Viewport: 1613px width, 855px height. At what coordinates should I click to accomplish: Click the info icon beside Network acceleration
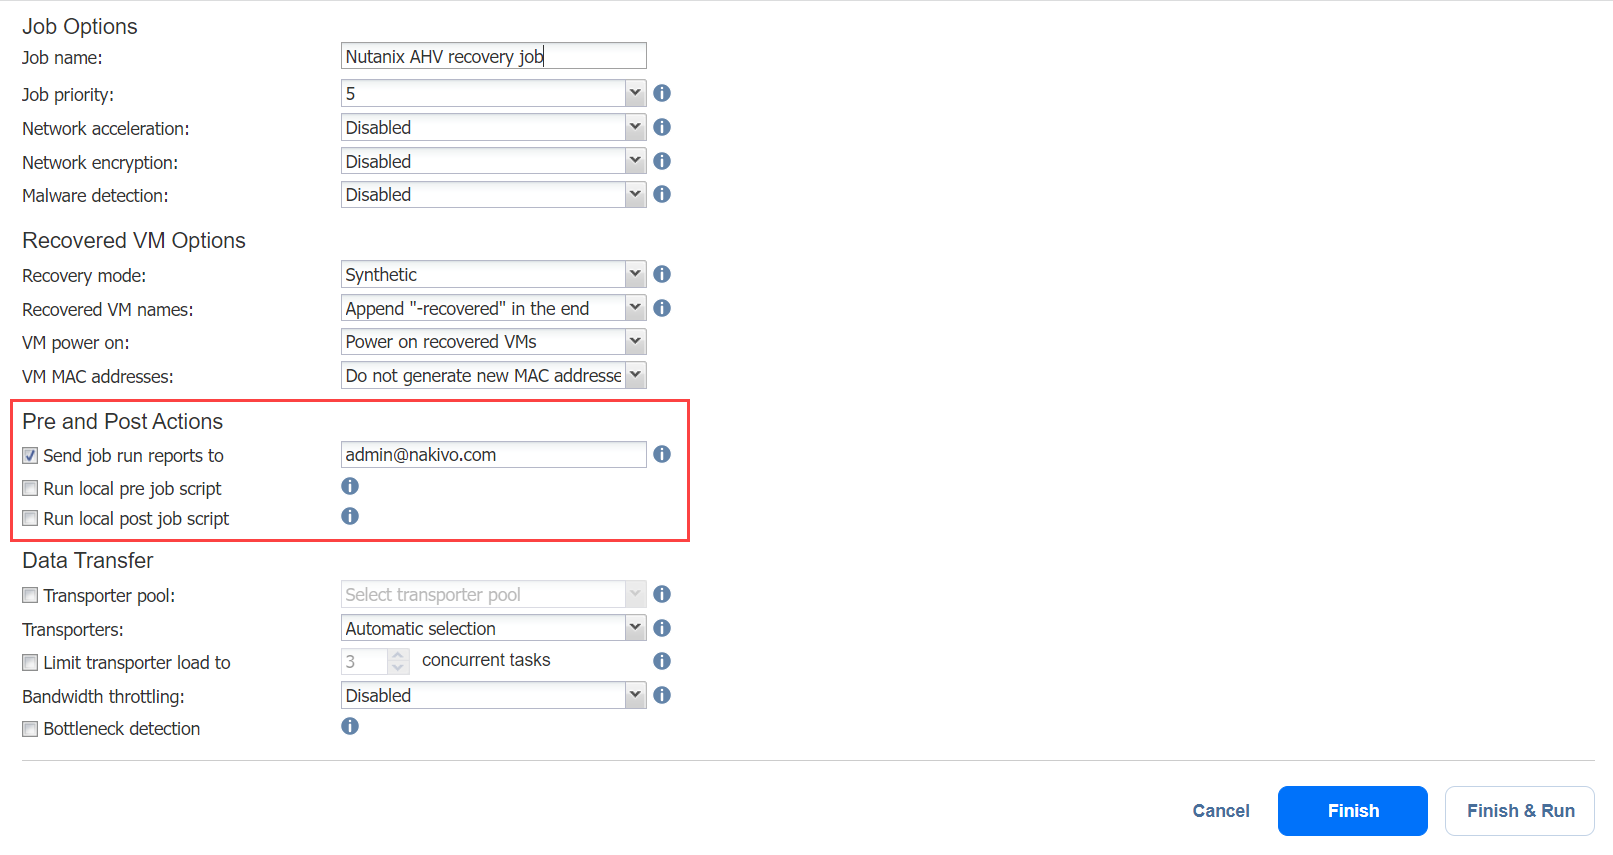point(662,127)
